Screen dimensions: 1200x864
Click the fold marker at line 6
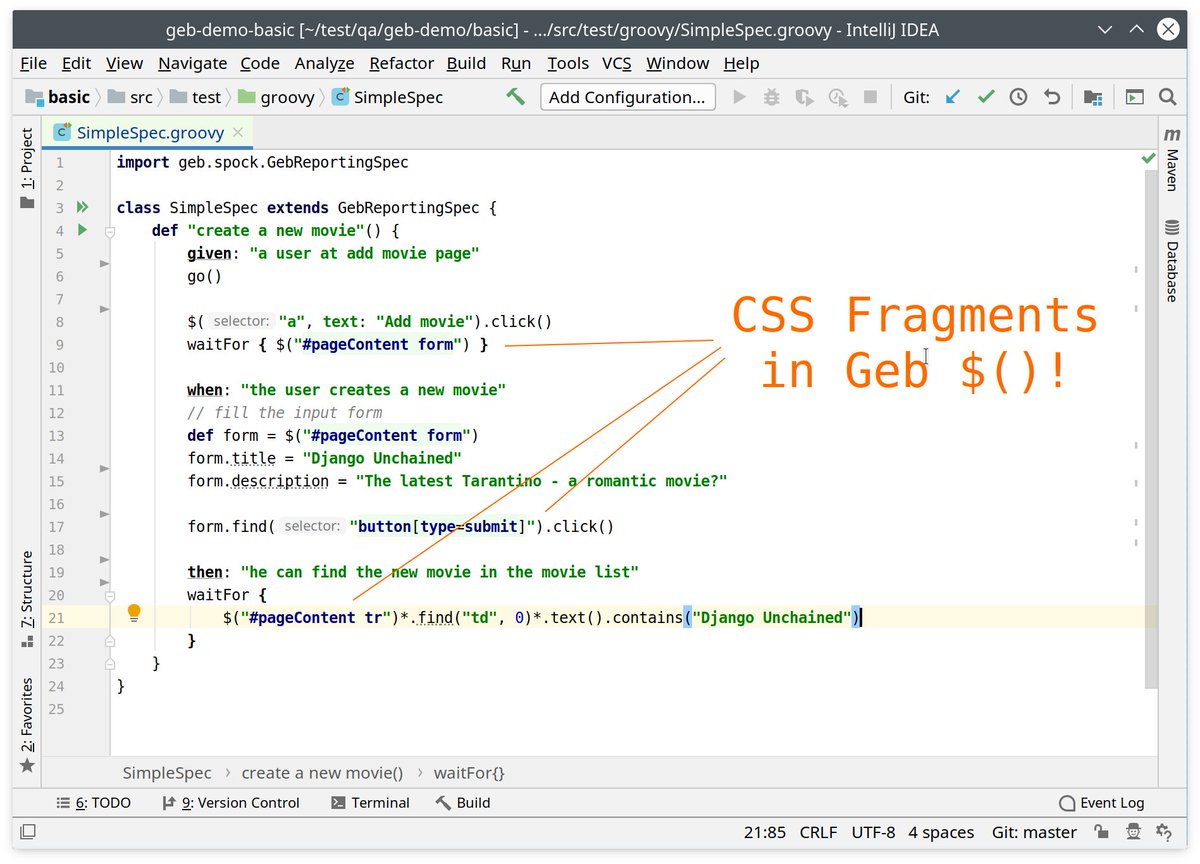tap(104, 264)
